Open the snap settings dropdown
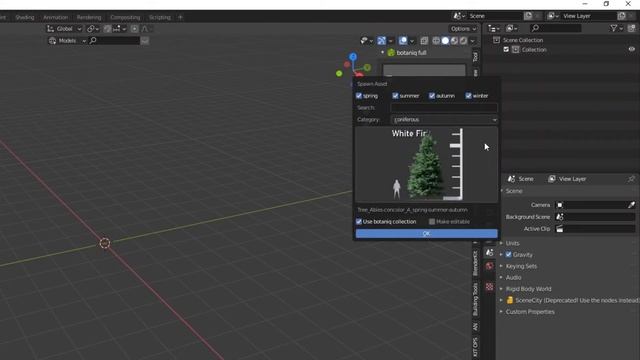Viewport: 640px width, 360px height. point(120,29)
